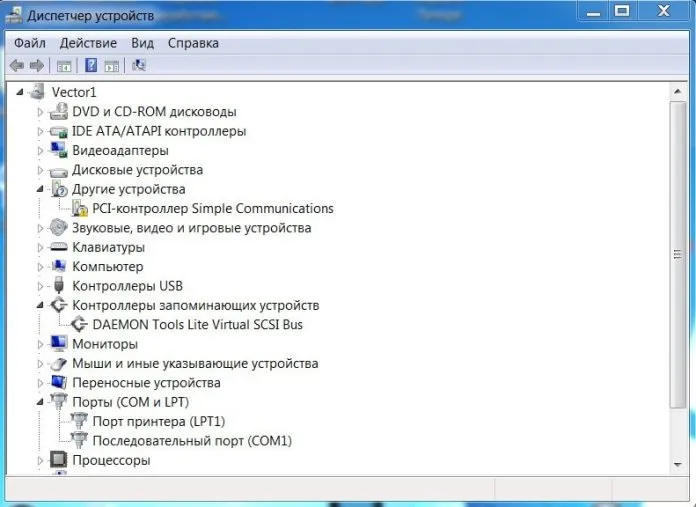Click the Контроллеры запоминающих устройств icon
Image resolution: width=696 pixels, height=507 pixels.
[58, 305]
